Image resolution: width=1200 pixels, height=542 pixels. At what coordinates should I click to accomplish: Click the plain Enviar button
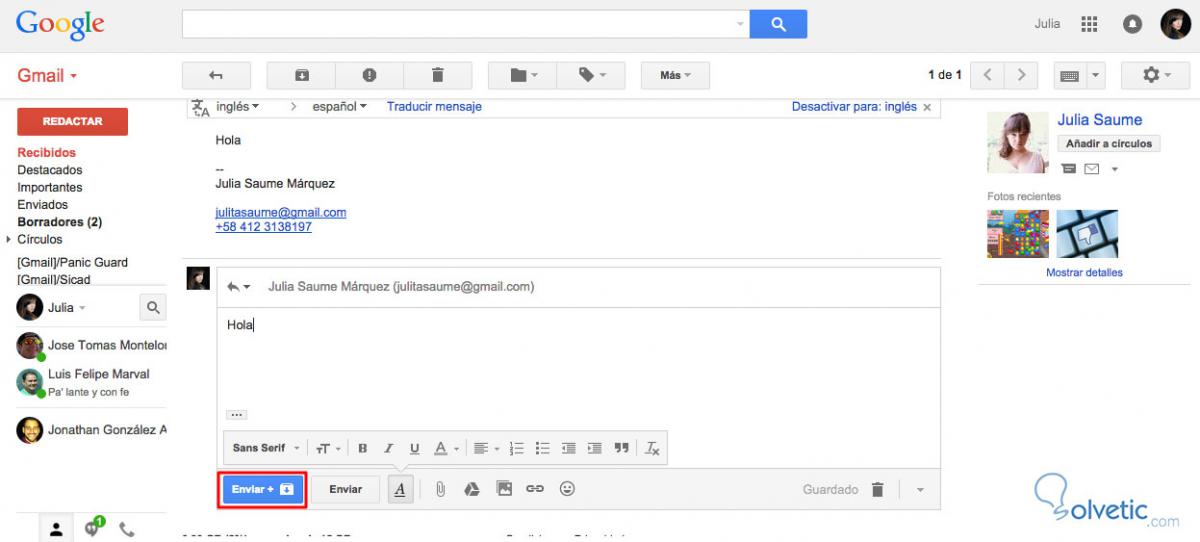pyautogui.click(x=346, y=489)
